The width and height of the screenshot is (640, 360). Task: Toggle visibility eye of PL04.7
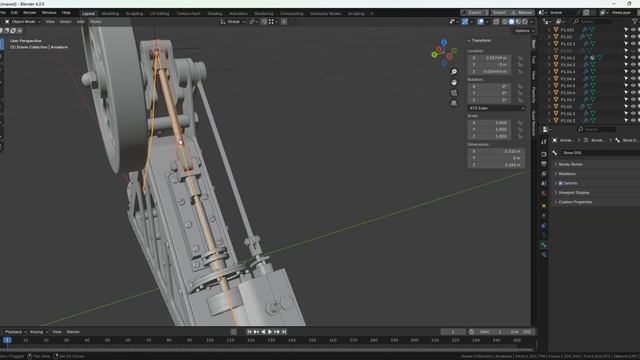633,100
